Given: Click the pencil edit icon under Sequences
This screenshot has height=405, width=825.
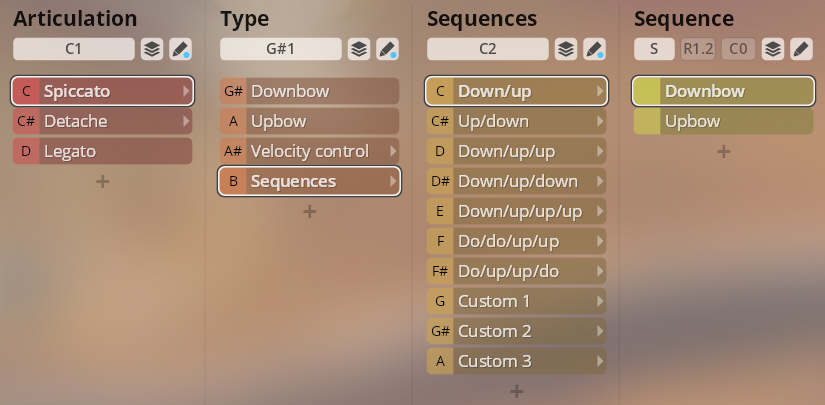Looking at the screenshot, I should point(594,49).
